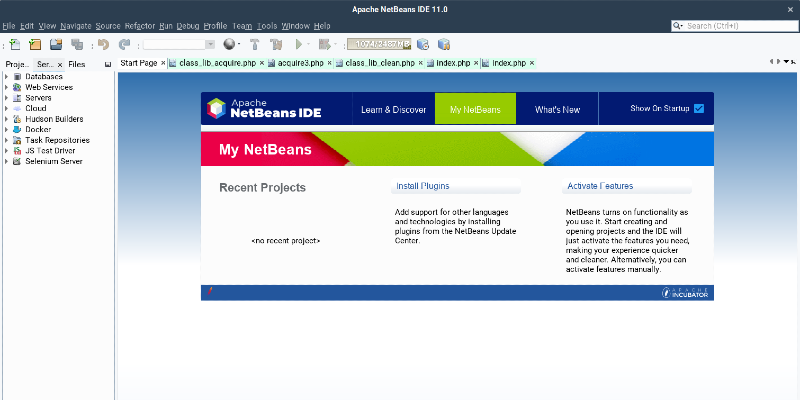The width and height of the screenshot is (800, 400).
Task: Click the Activate Features link
Action: point(600,186)
